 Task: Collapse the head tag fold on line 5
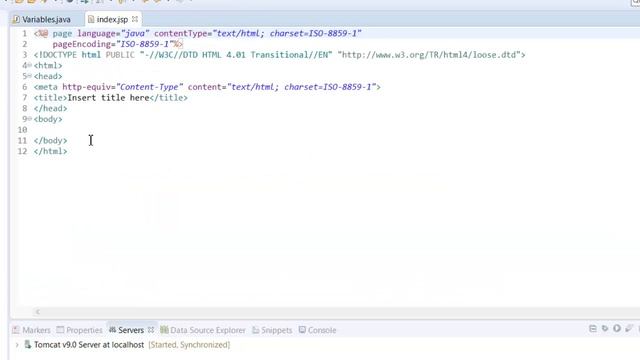[29, 76]
